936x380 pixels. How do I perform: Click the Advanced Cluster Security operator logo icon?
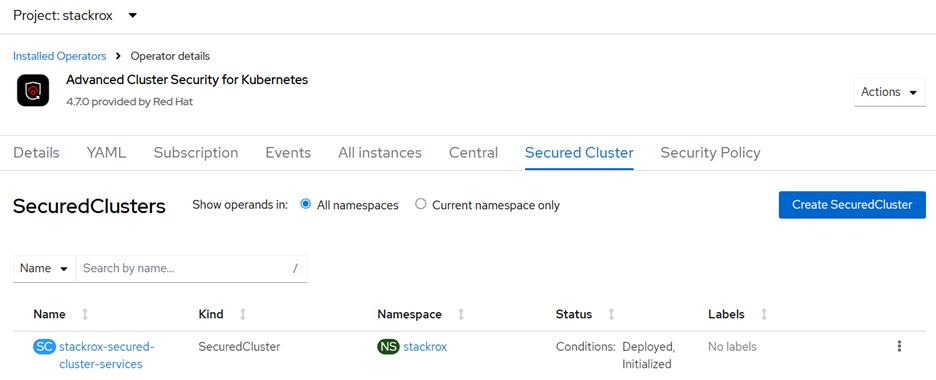tap(33, 91)
